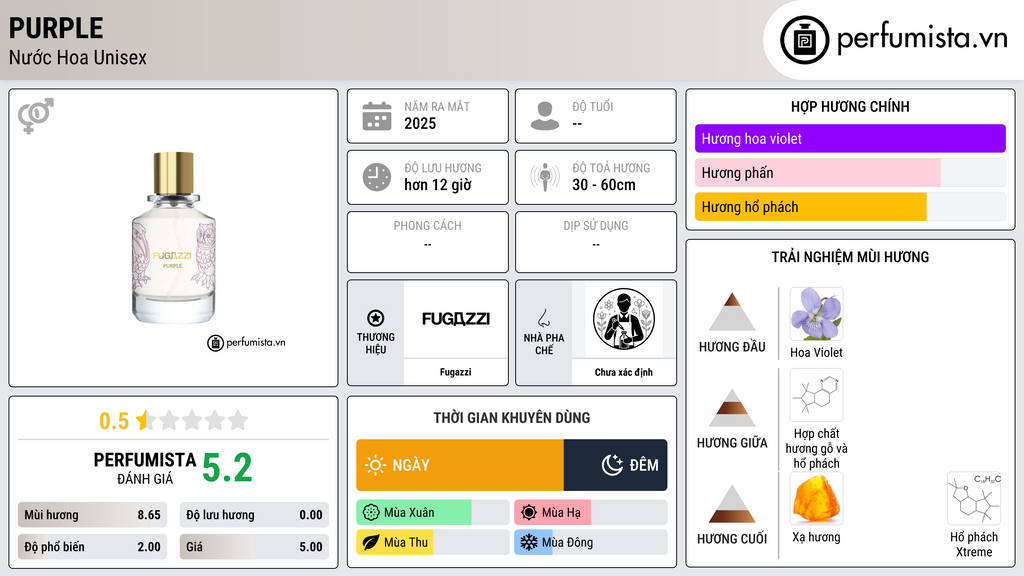
Task: Click the Hoa Violet note label
Action: tap(816, 353)
